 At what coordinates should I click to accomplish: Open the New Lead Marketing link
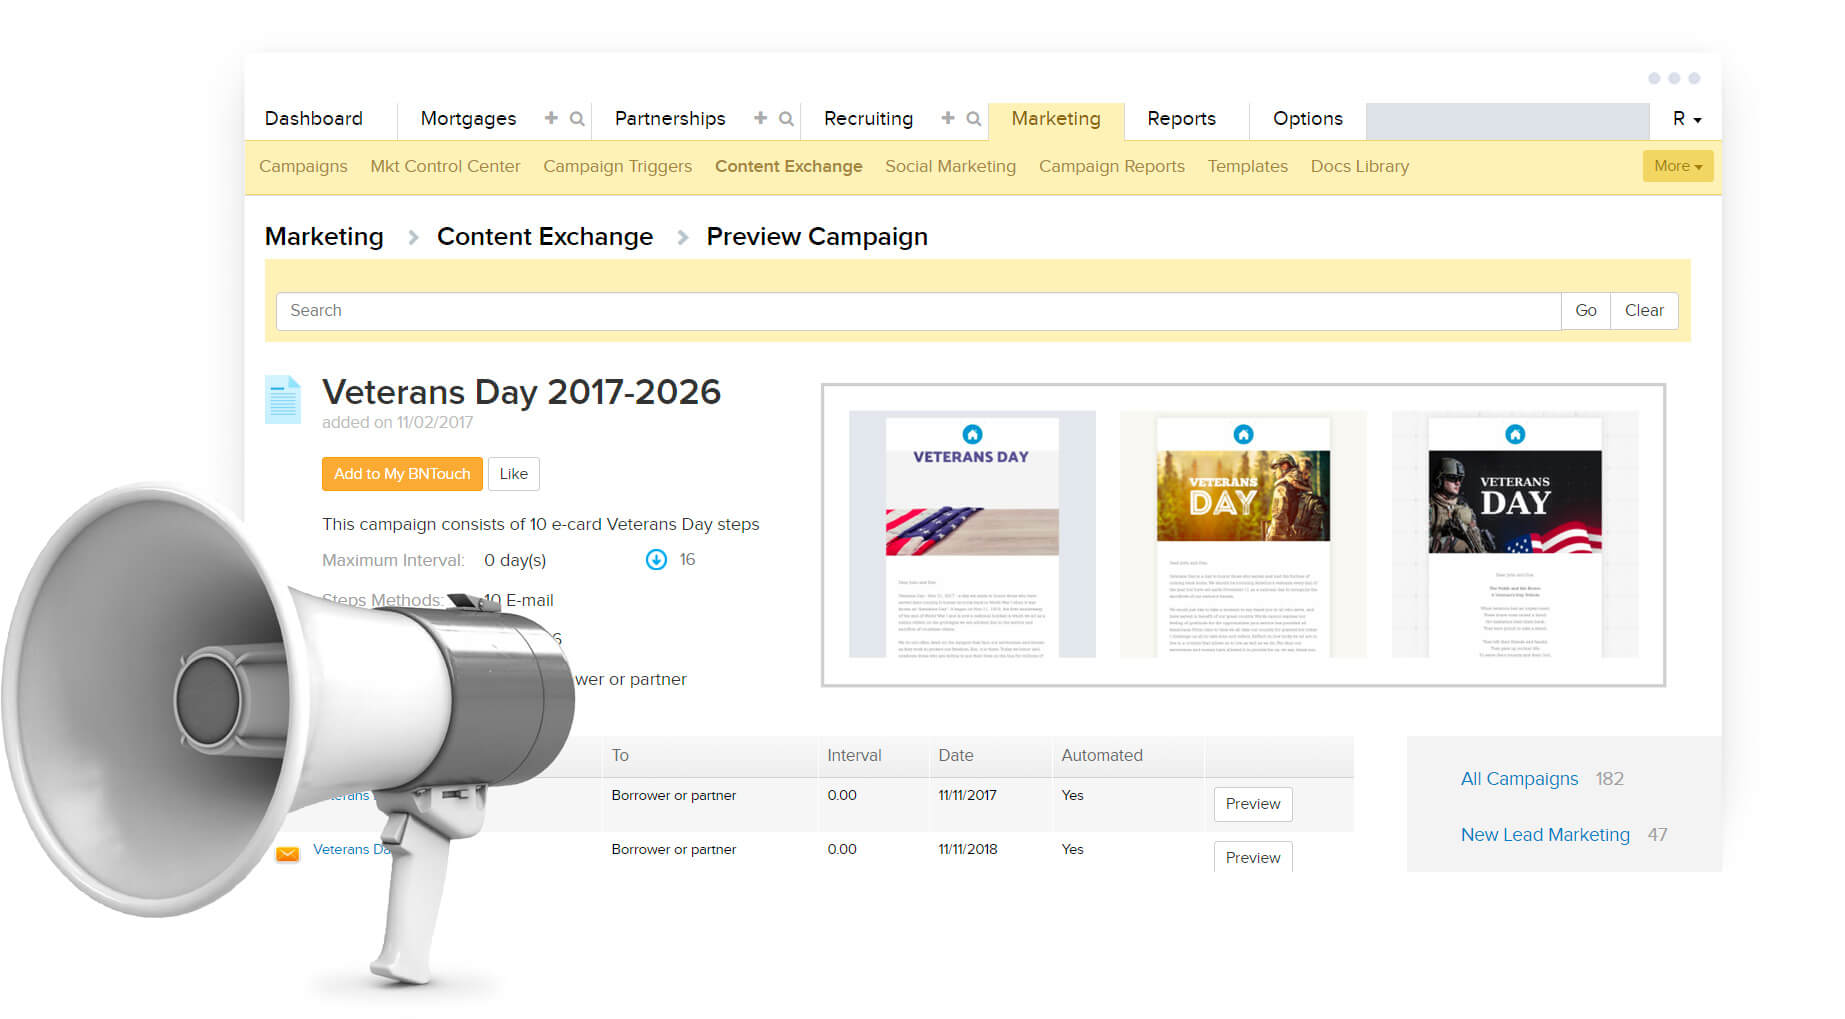(1545, 834)
